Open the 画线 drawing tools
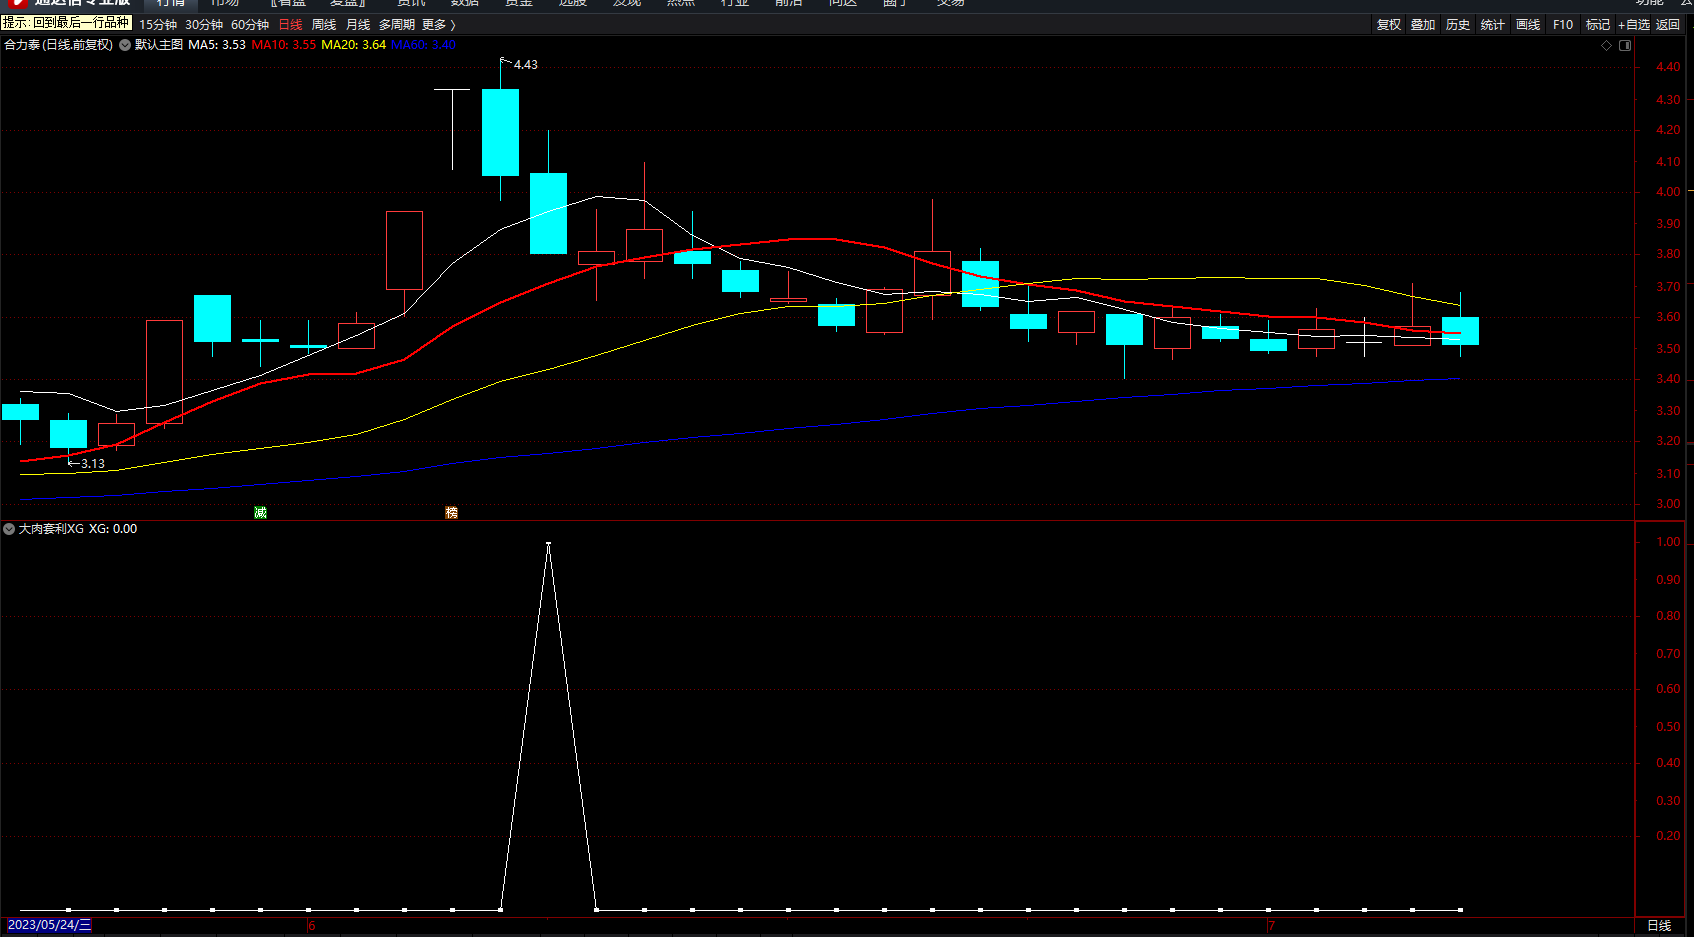The image size is (1694, 937). pyautogui.click(x=1527, y=25)
